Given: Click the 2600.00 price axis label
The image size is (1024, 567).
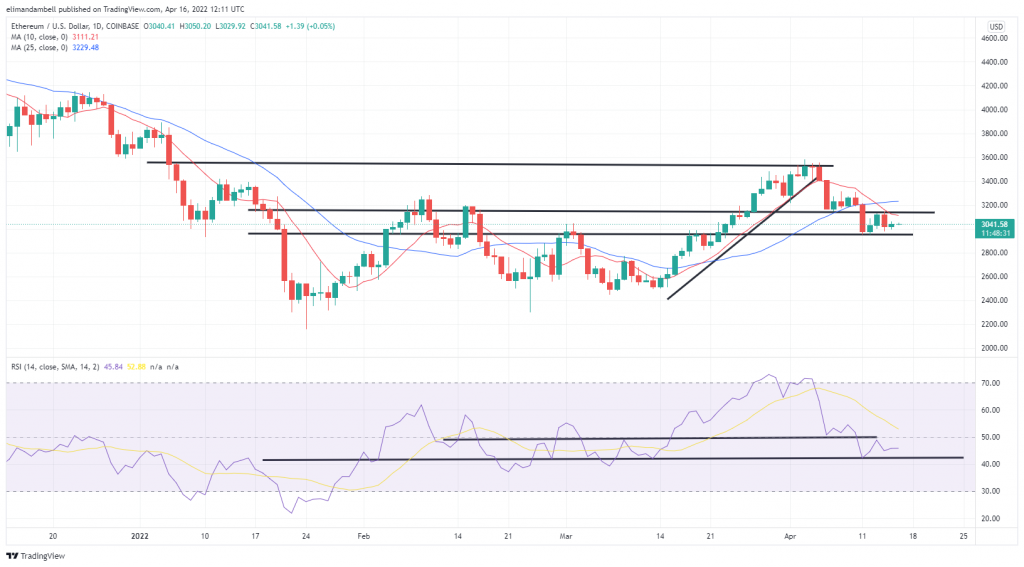Looking at the screenshot, I should (x=995, y=277).
